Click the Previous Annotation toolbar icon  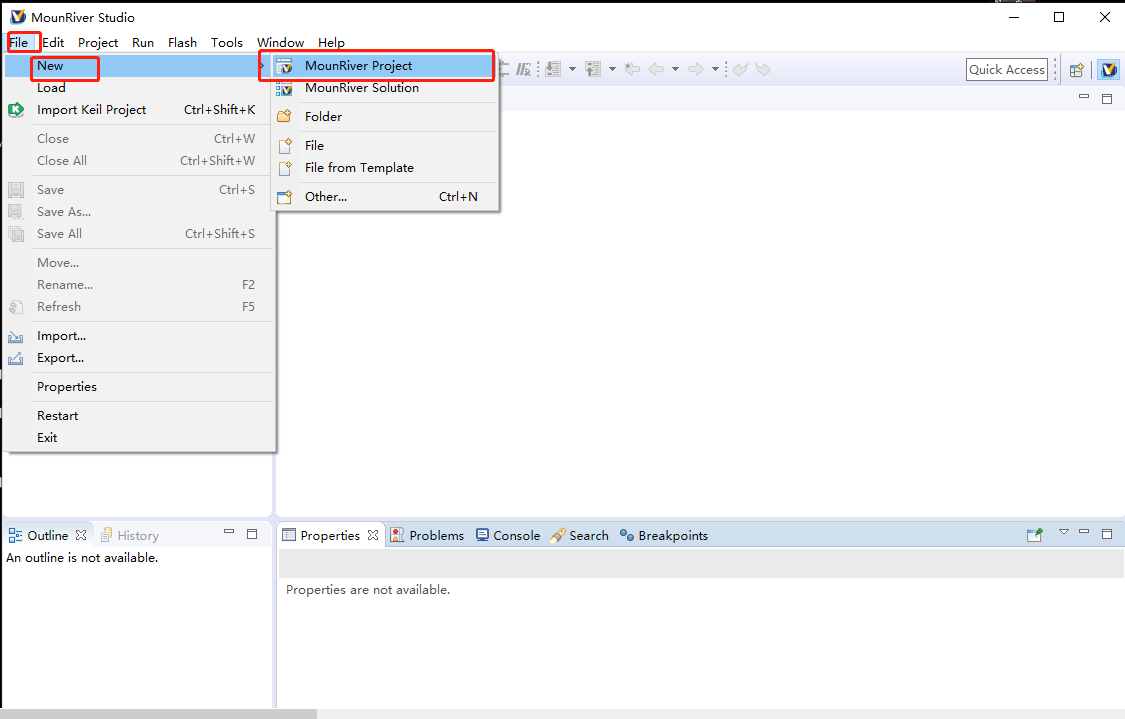pos(593,69)
